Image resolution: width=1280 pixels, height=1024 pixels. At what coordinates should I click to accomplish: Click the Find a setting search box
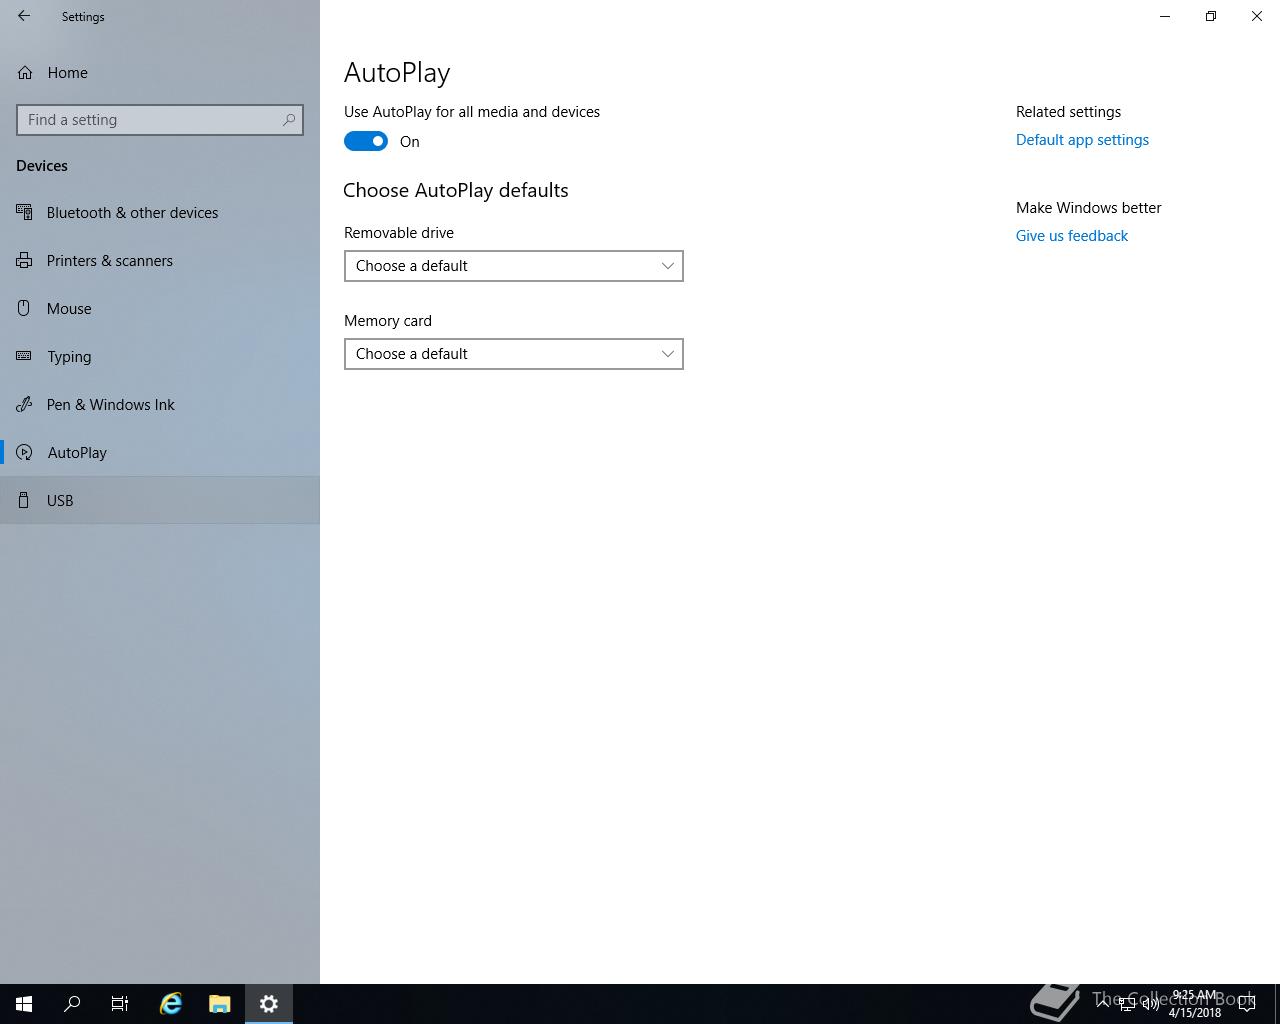(x=160, y=120)
